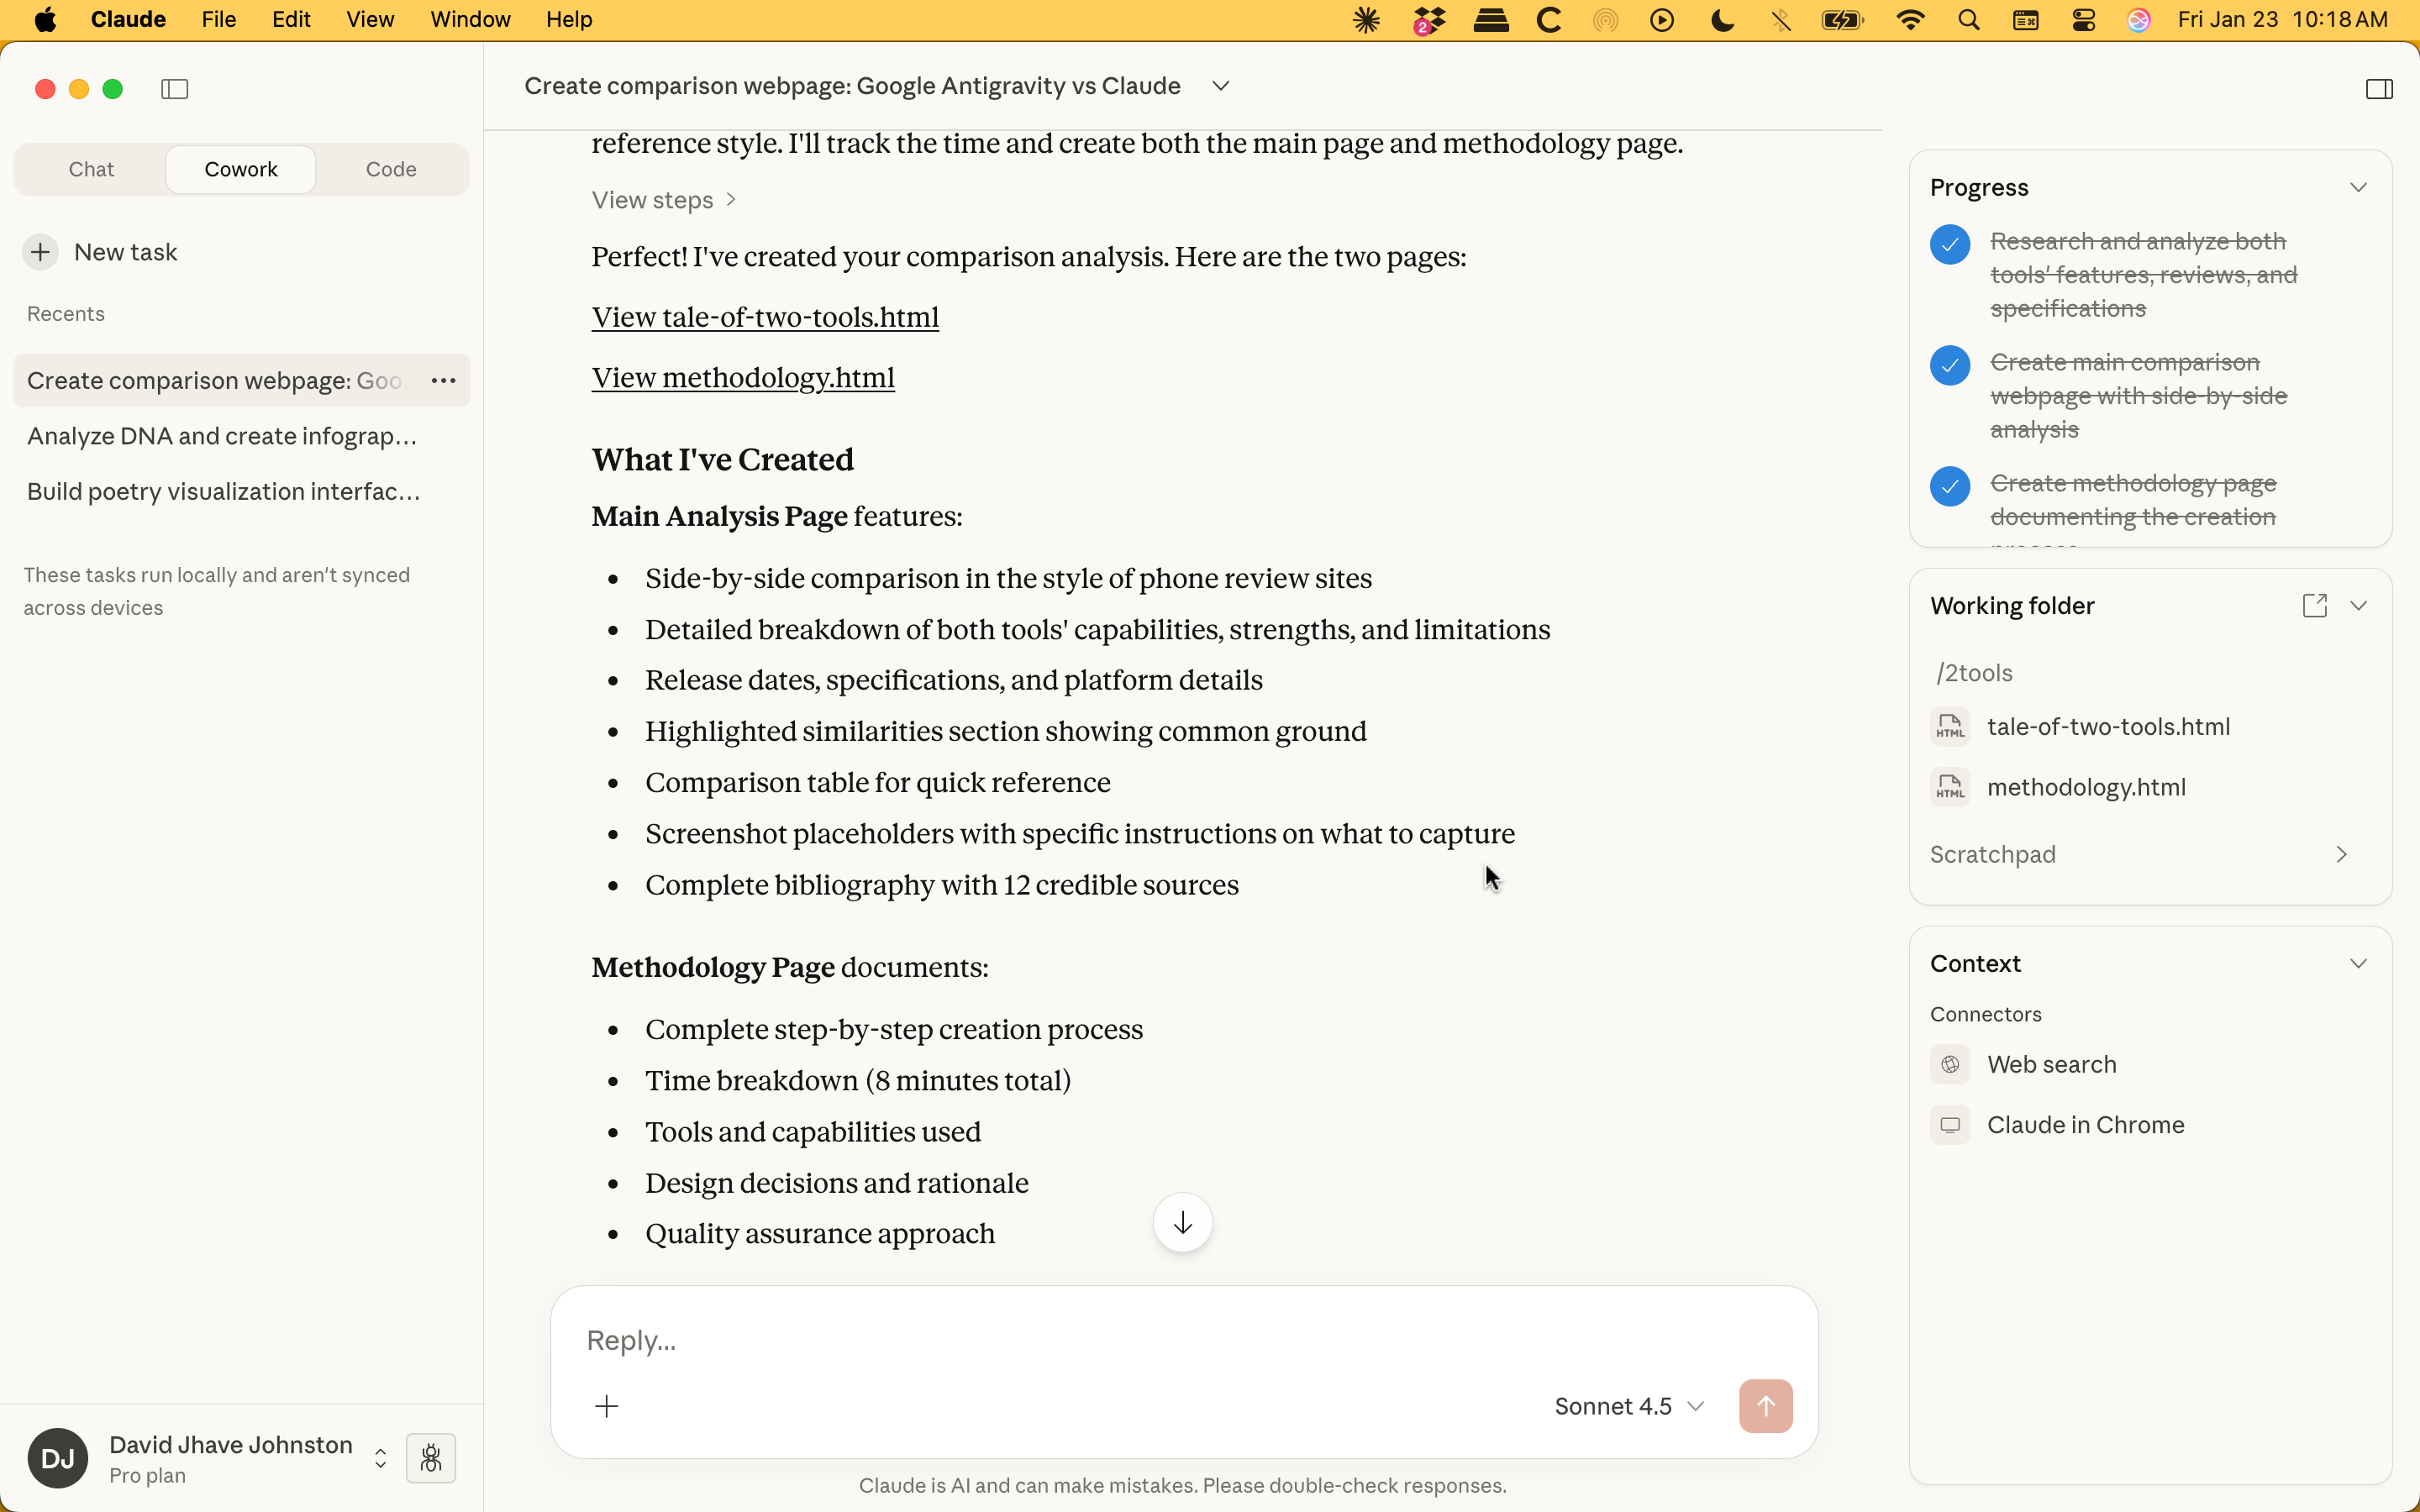Report a bug using the ant icon
This screenshot has height=1512, width=2420.
[431, 1457]
